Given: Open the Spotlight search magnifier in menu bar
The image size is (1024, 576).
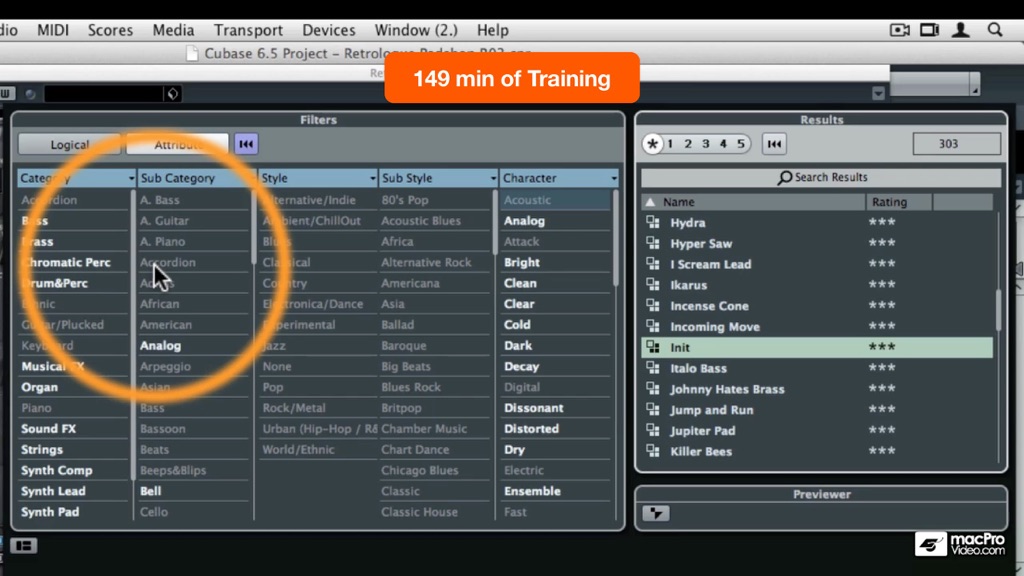Looking at the screenshot, I should [x=995, y=30].
